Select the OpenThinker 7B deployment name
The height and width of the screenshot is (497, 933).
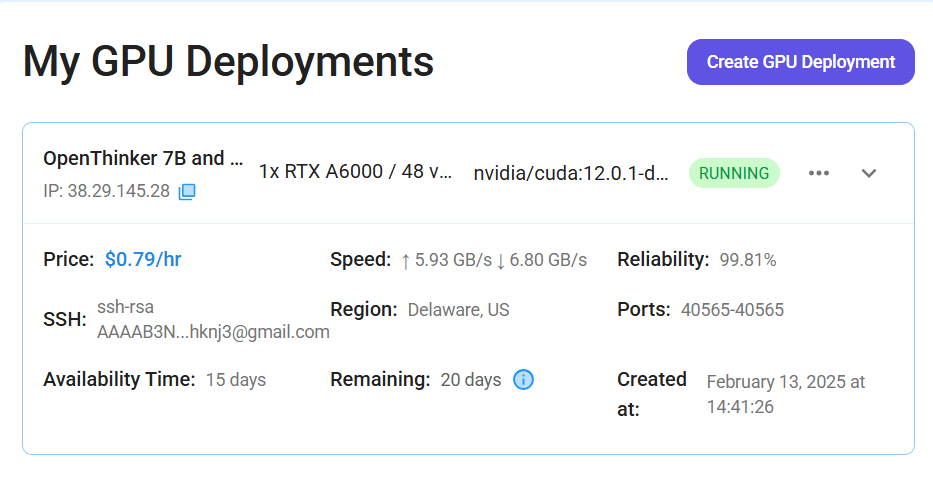(143, 158)
